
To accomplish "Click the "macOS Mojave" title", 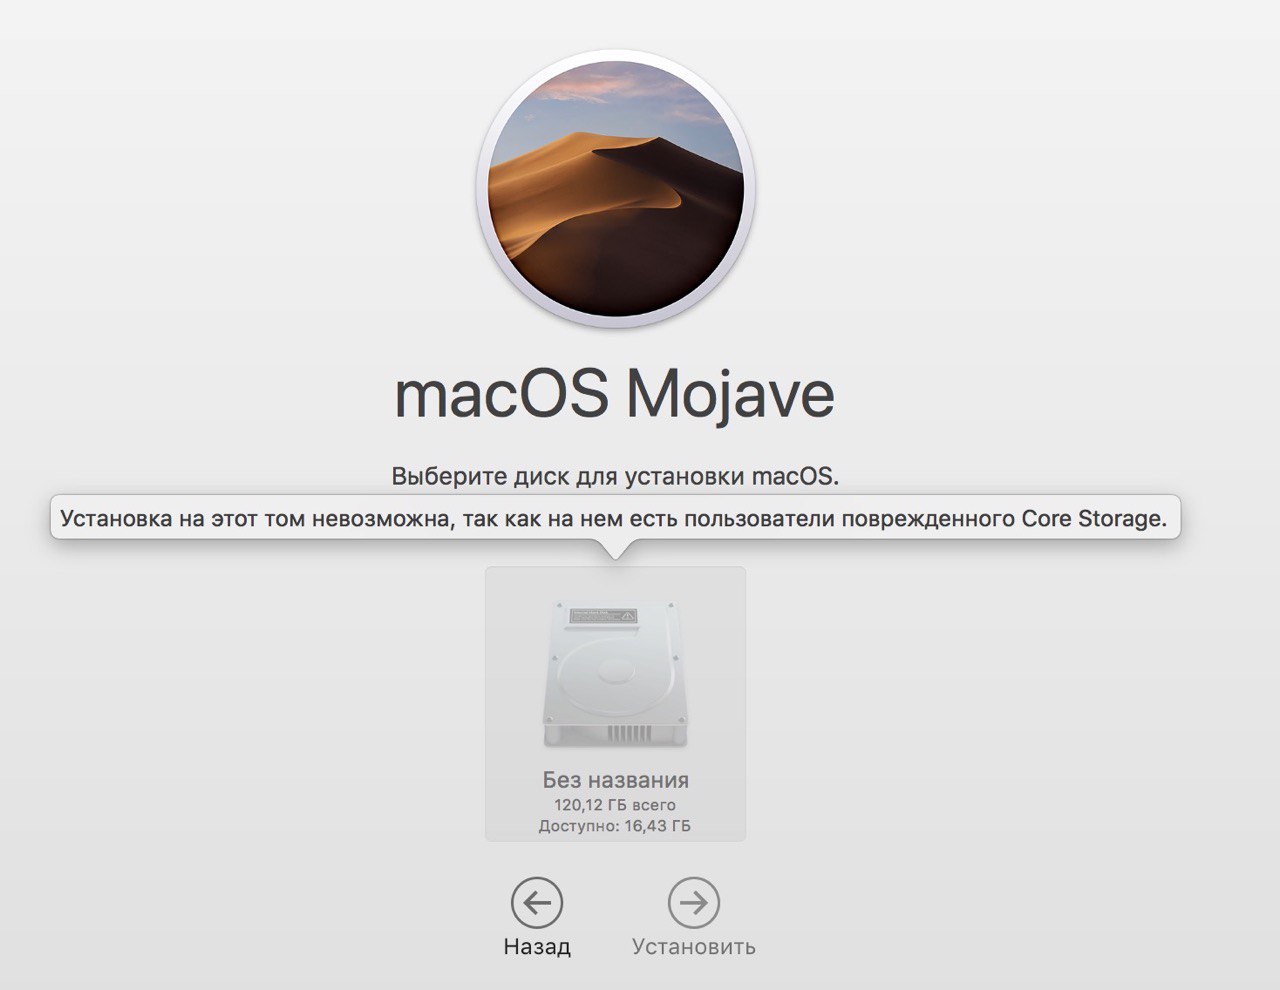I will tap(615, 395).
